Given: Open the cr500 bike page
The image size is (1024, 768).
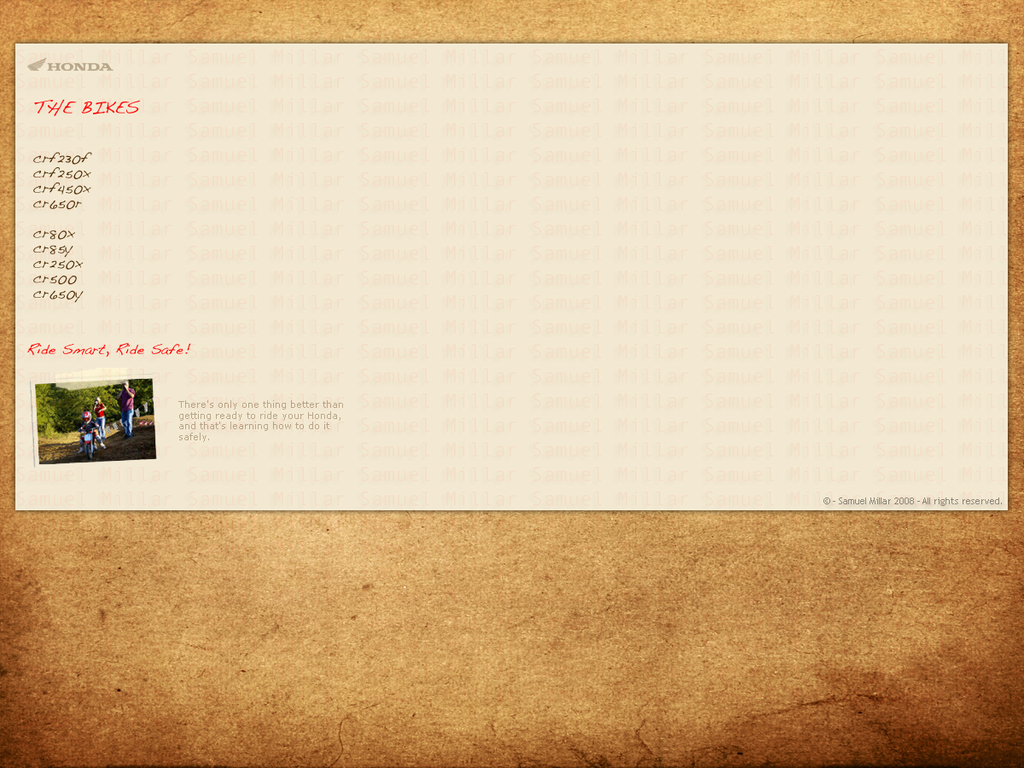Looking at the screenshot, I should [54, 279].
